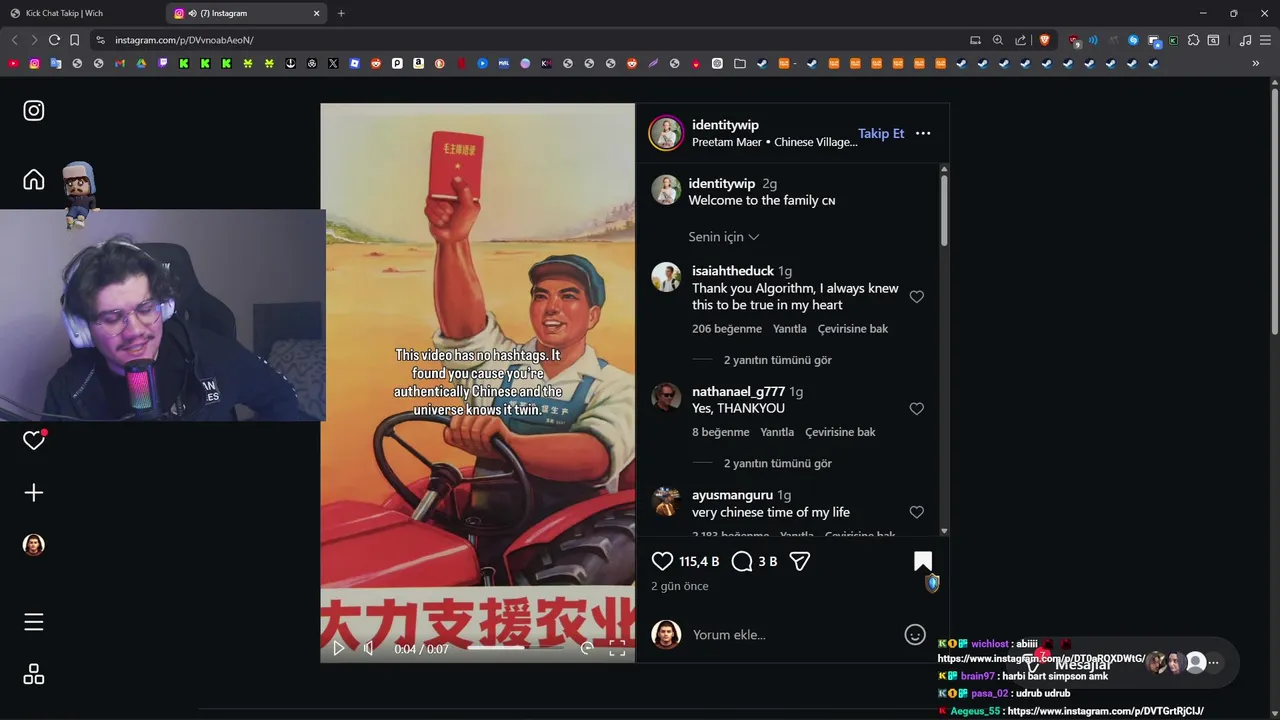Reload the page
The width and height of the screenshot is (1280, 720).
54,40
